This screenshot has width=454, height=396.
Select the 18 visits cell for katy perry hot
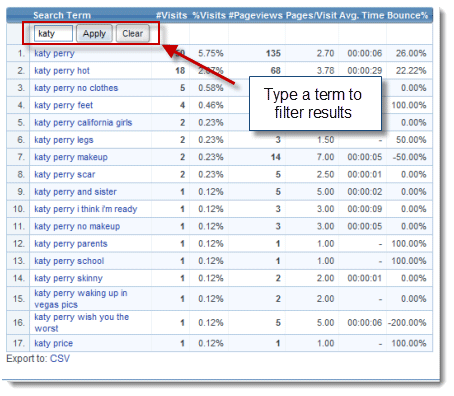coord(180,71)
